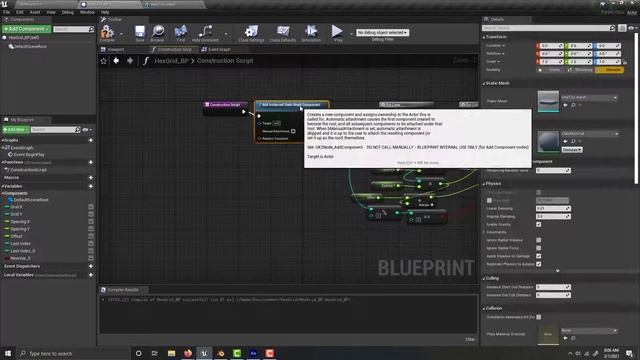Toggle Offset variable visibility eye
This screenshot has width=640, height=360.
pyautogui.click(x=91, y=236)
